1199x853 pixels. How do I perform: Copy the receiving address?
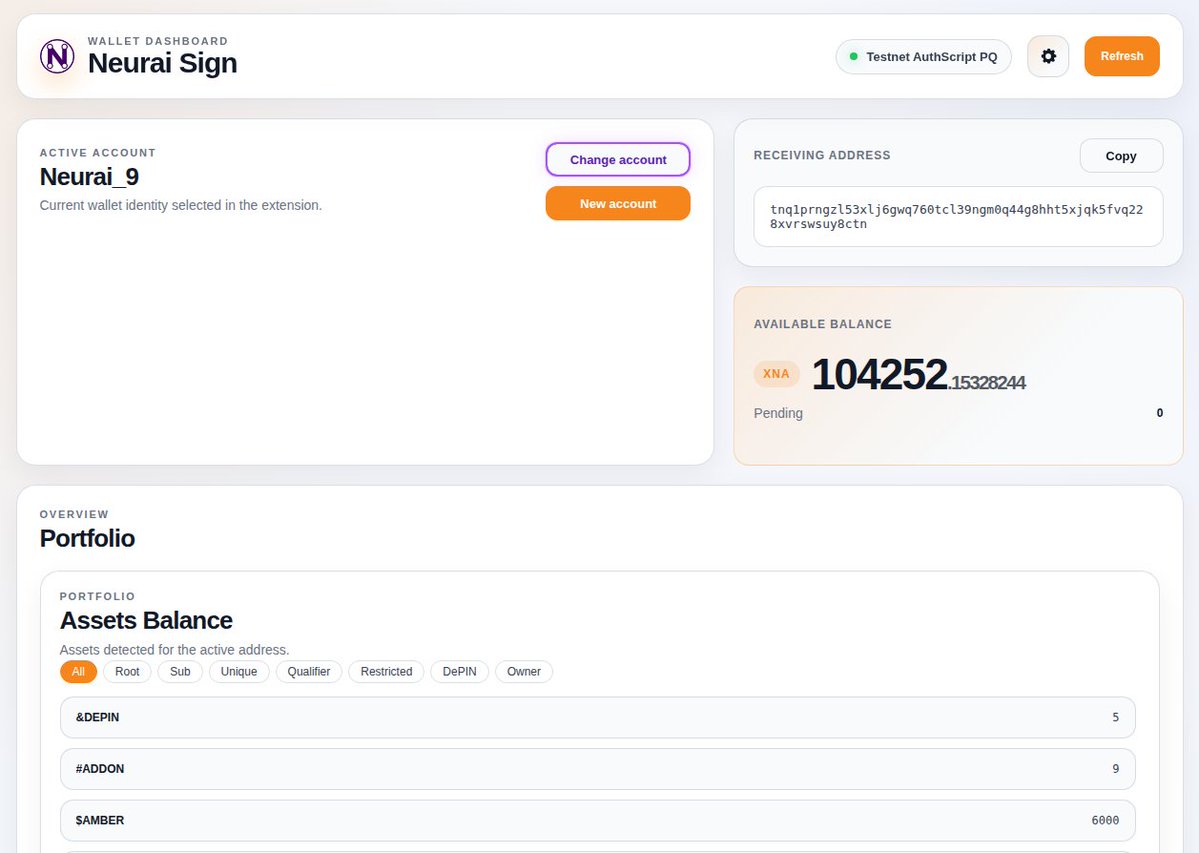(1121, 156)
